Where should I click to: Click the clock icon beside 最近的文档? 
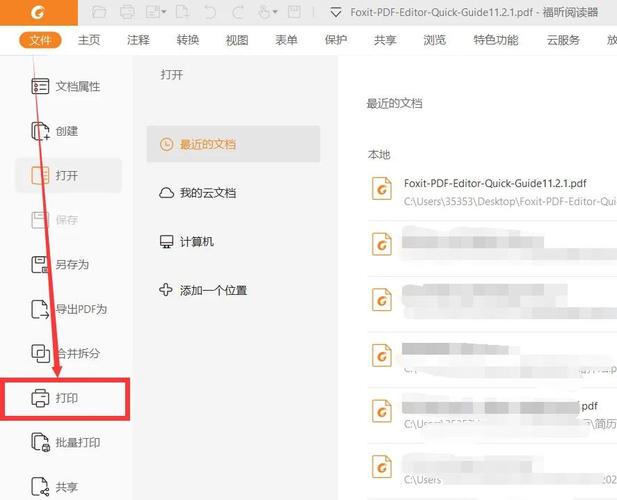point(166,144)
